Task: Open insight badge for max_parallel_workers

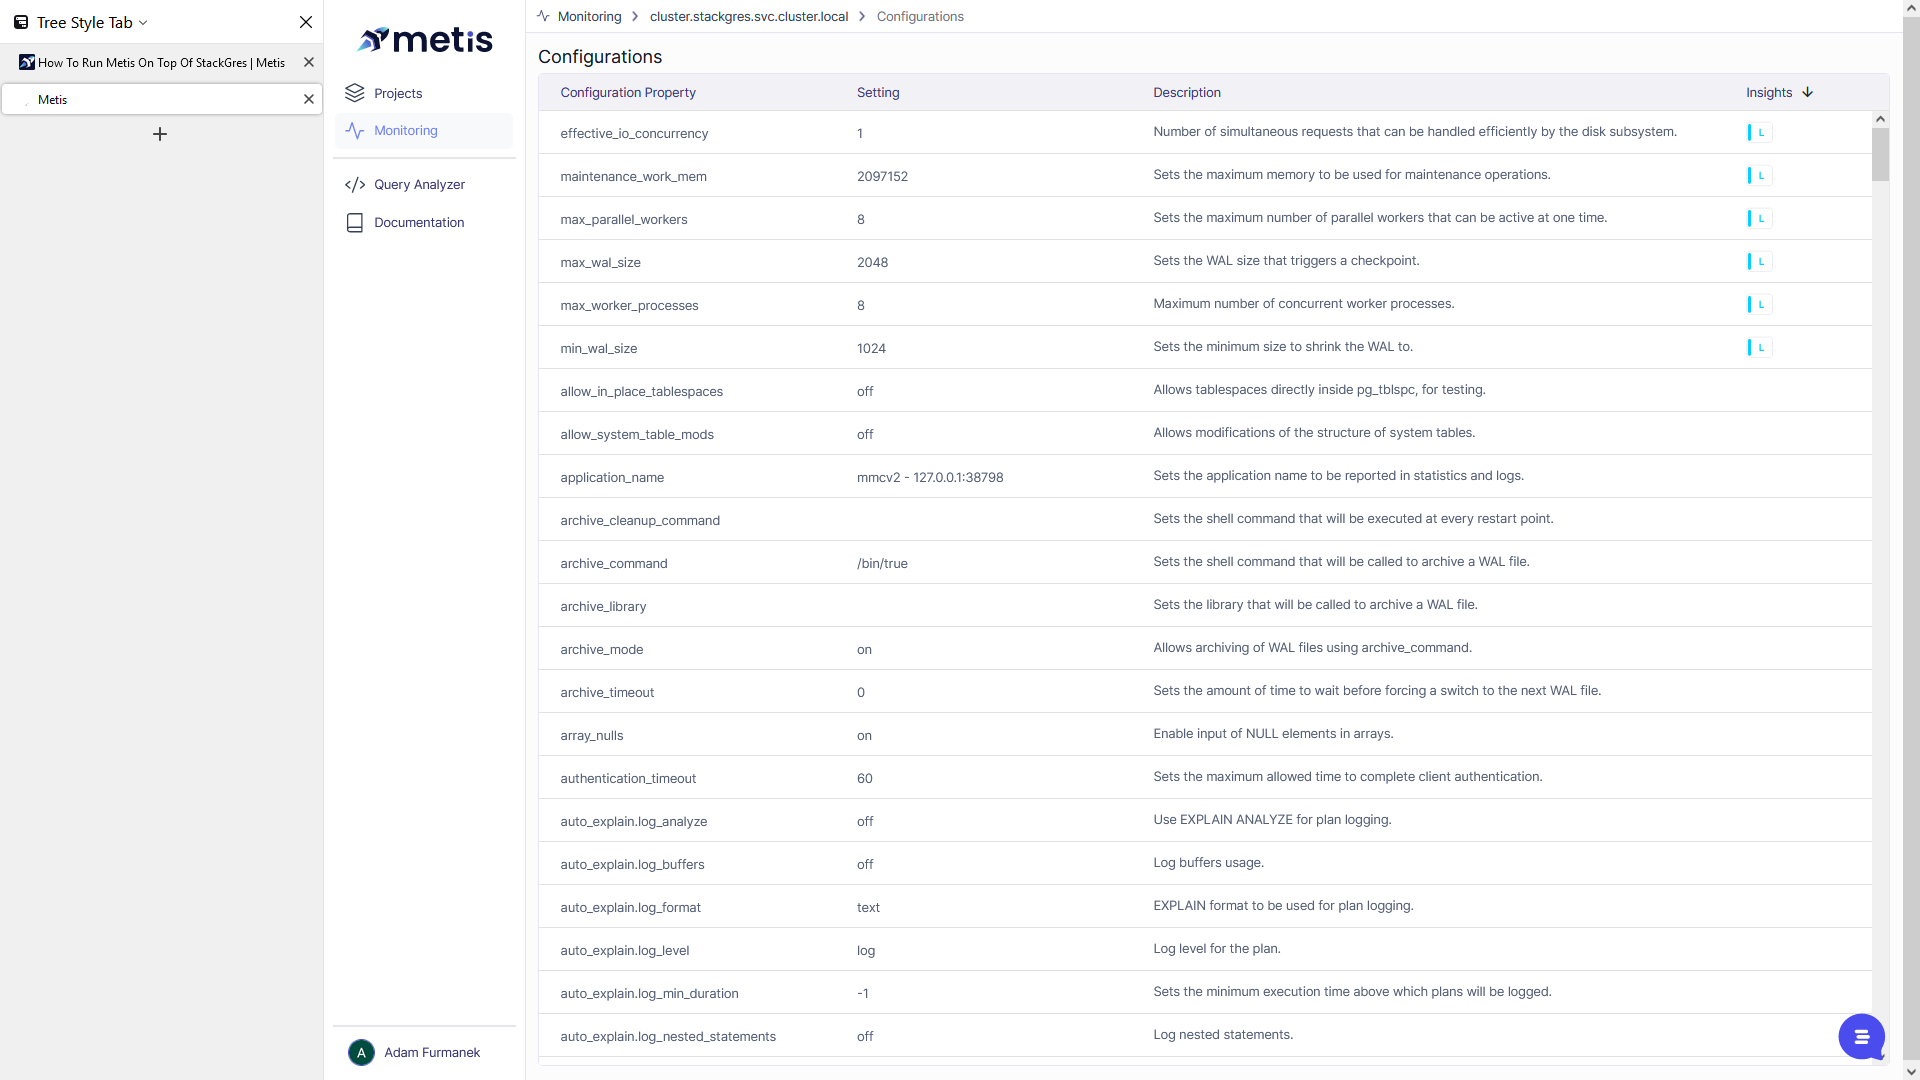Action: coord(1759,218)
